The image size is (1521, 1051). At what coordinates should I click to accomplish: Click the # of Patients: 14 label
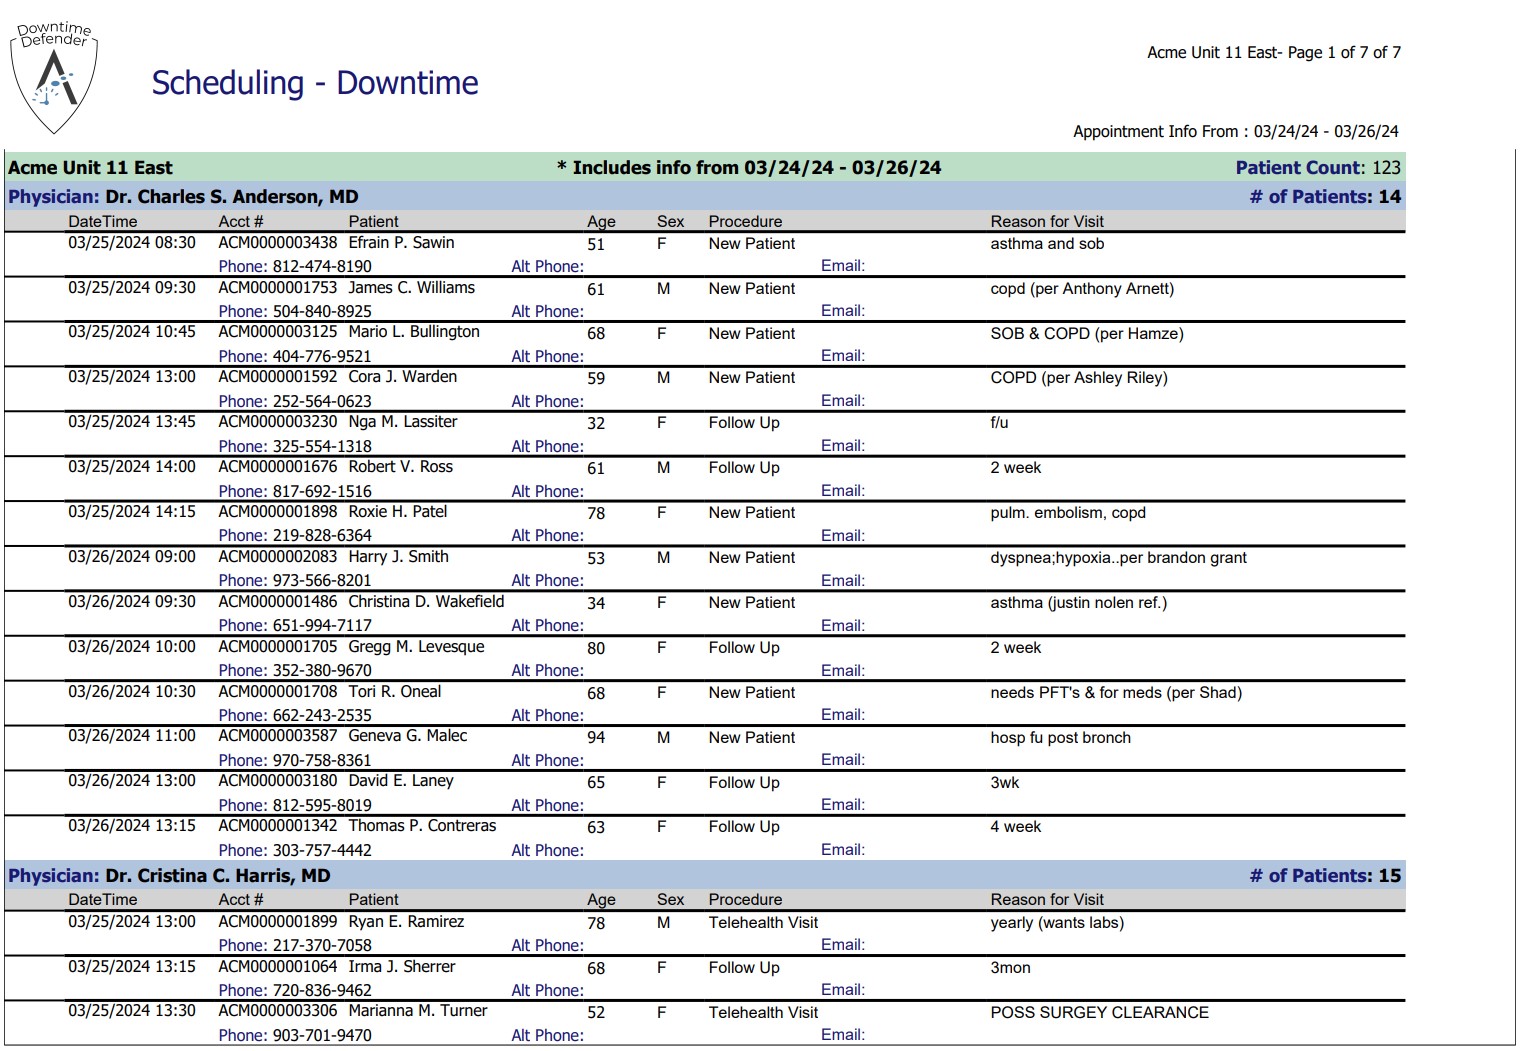tap(1325, 196)
